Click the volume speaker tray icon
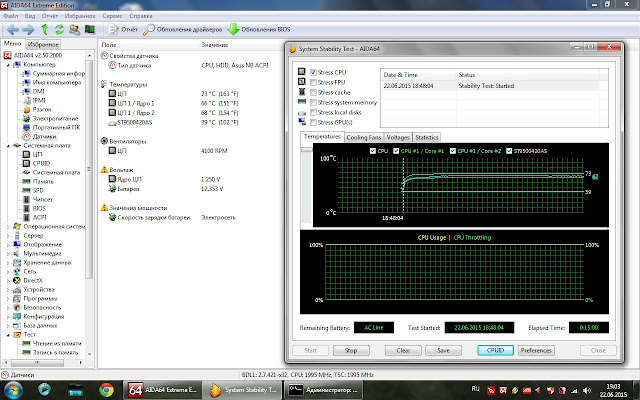The width and height of the screenshot is (640, 400). pyautogui.click(x=587, y=391)
